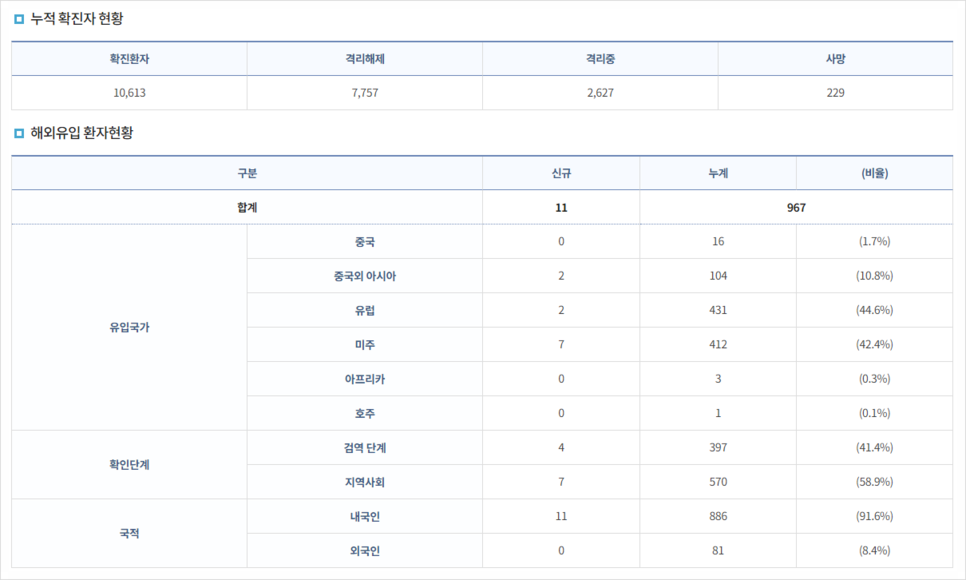
Task: Click new cases '0' in 아프리카 row
Action: tap(561, 379)
